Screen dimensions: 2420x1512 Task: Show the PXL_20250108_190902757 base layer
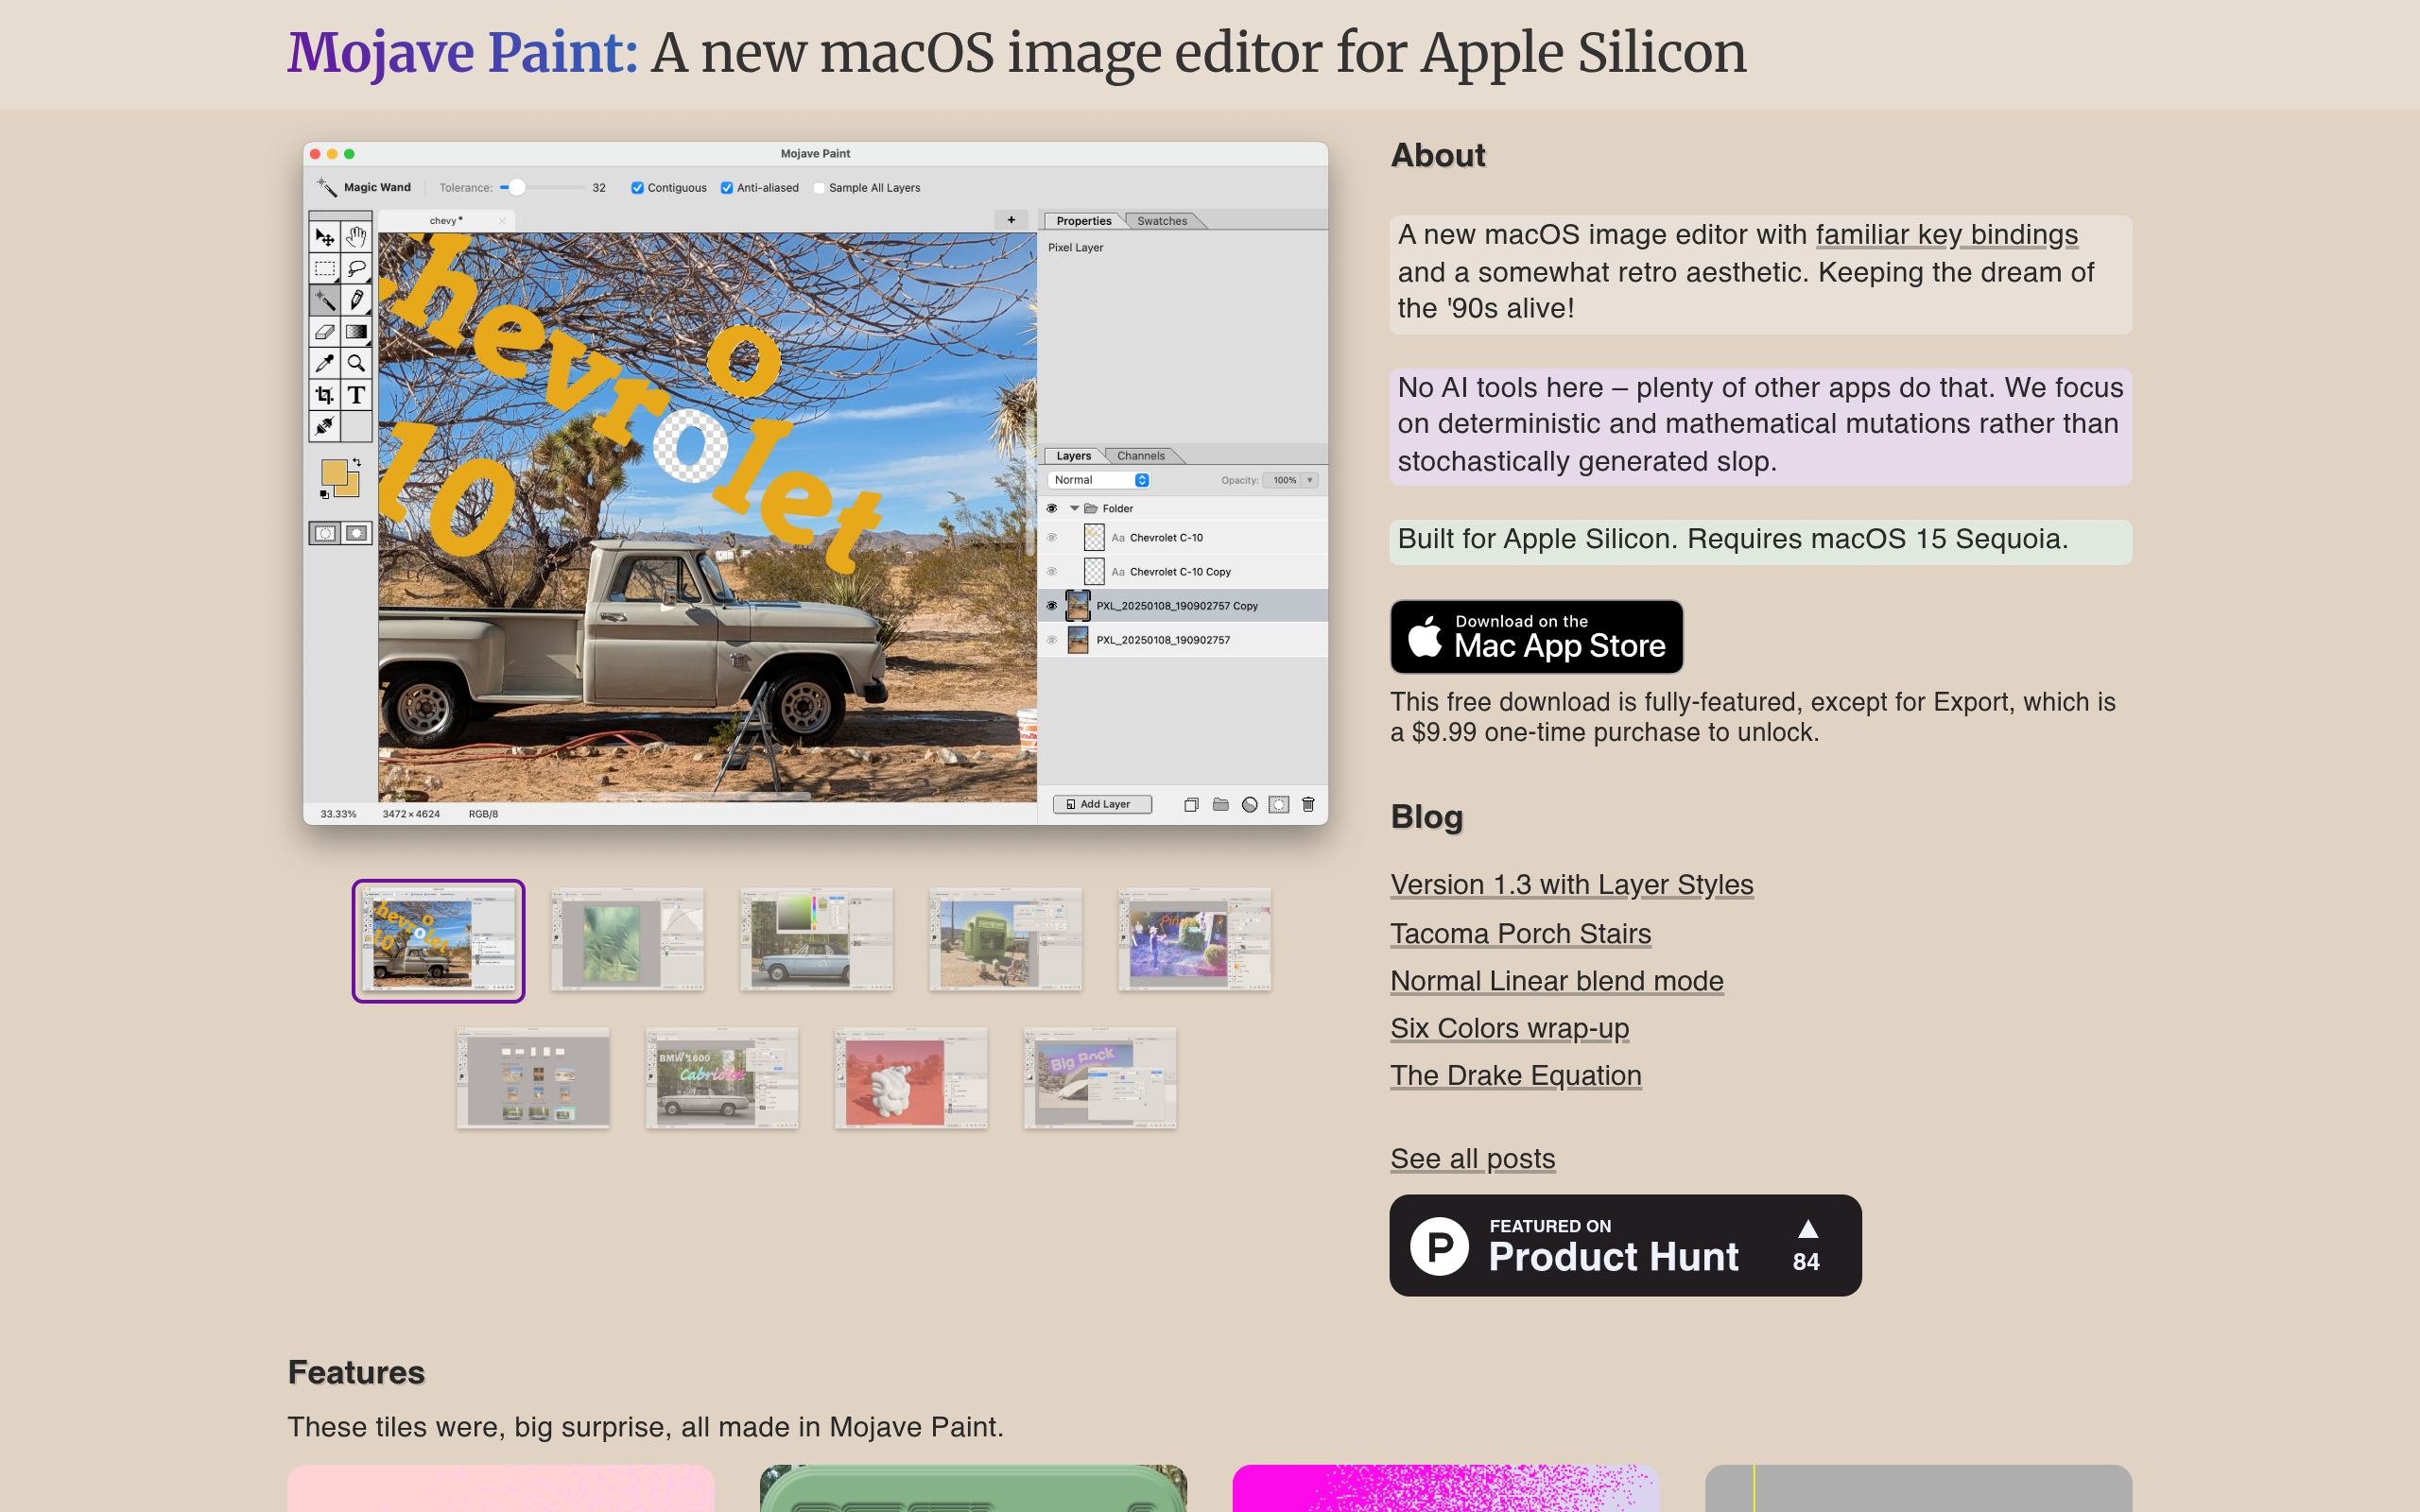coord(1052,639)
